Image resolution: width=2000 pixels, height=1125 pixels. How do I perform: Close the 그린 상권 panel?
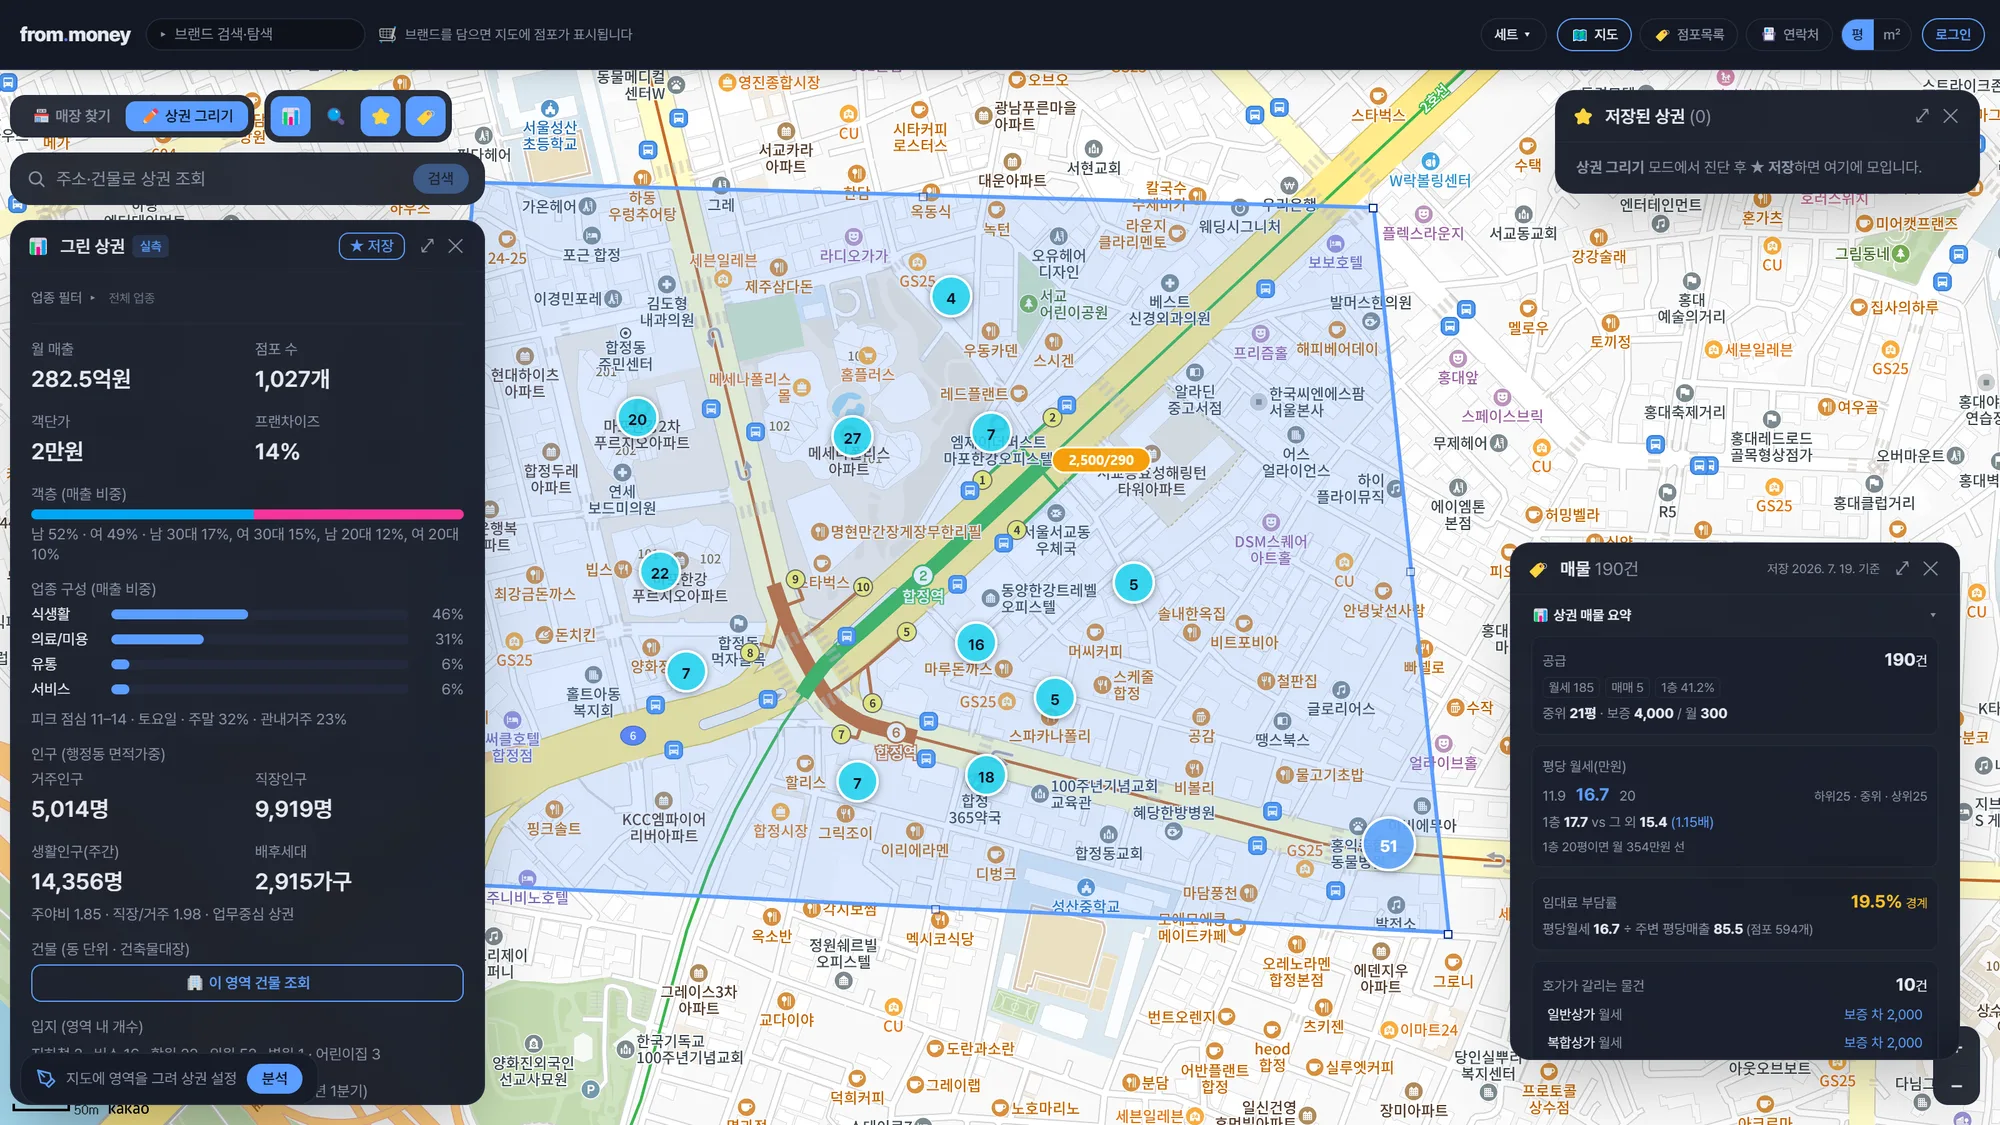pyautogui.click(x=455, y=246)
